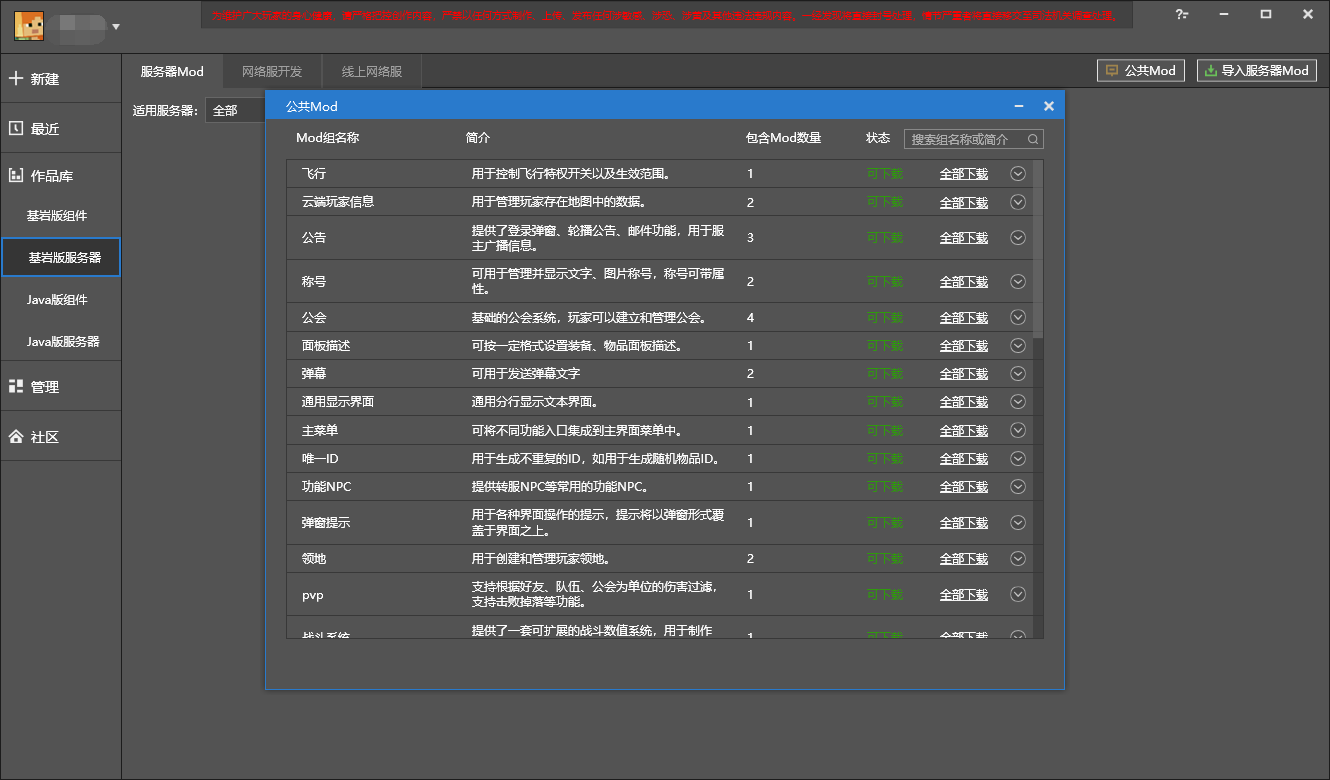The image size is (1330, 780).
Task: Click the 社区 home icon
Action: [x=15, y=437]
